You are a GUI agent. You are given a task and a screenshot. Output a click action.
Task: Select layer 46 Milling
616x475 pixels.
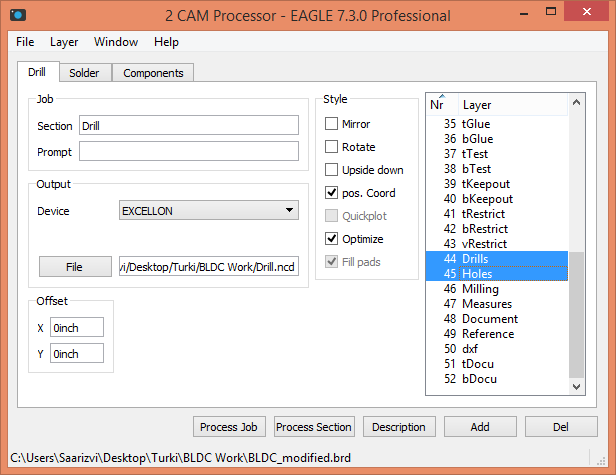click(497, 289)
